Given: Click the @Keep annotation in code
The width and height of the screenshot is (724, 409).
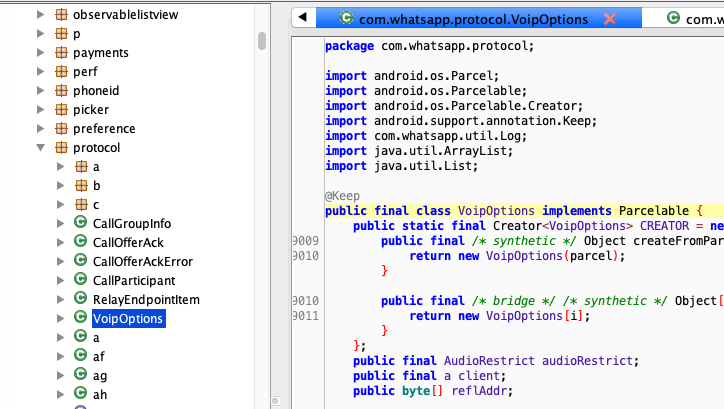Looking at the screenshot, I should pyautogui.click(x=342, y=196).
